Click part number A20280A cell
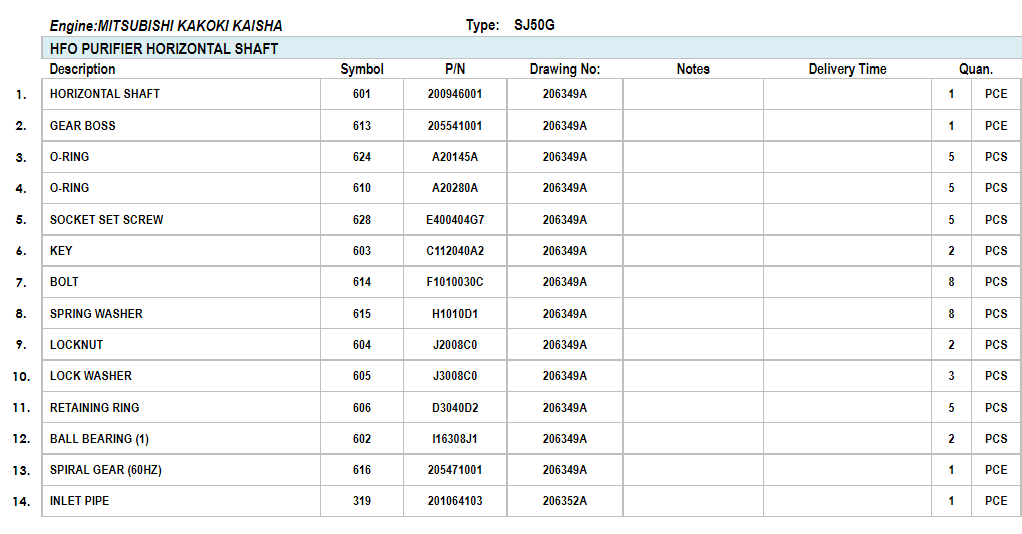The width and height of the screenshot is (1022, 534). tap(455, 188)
